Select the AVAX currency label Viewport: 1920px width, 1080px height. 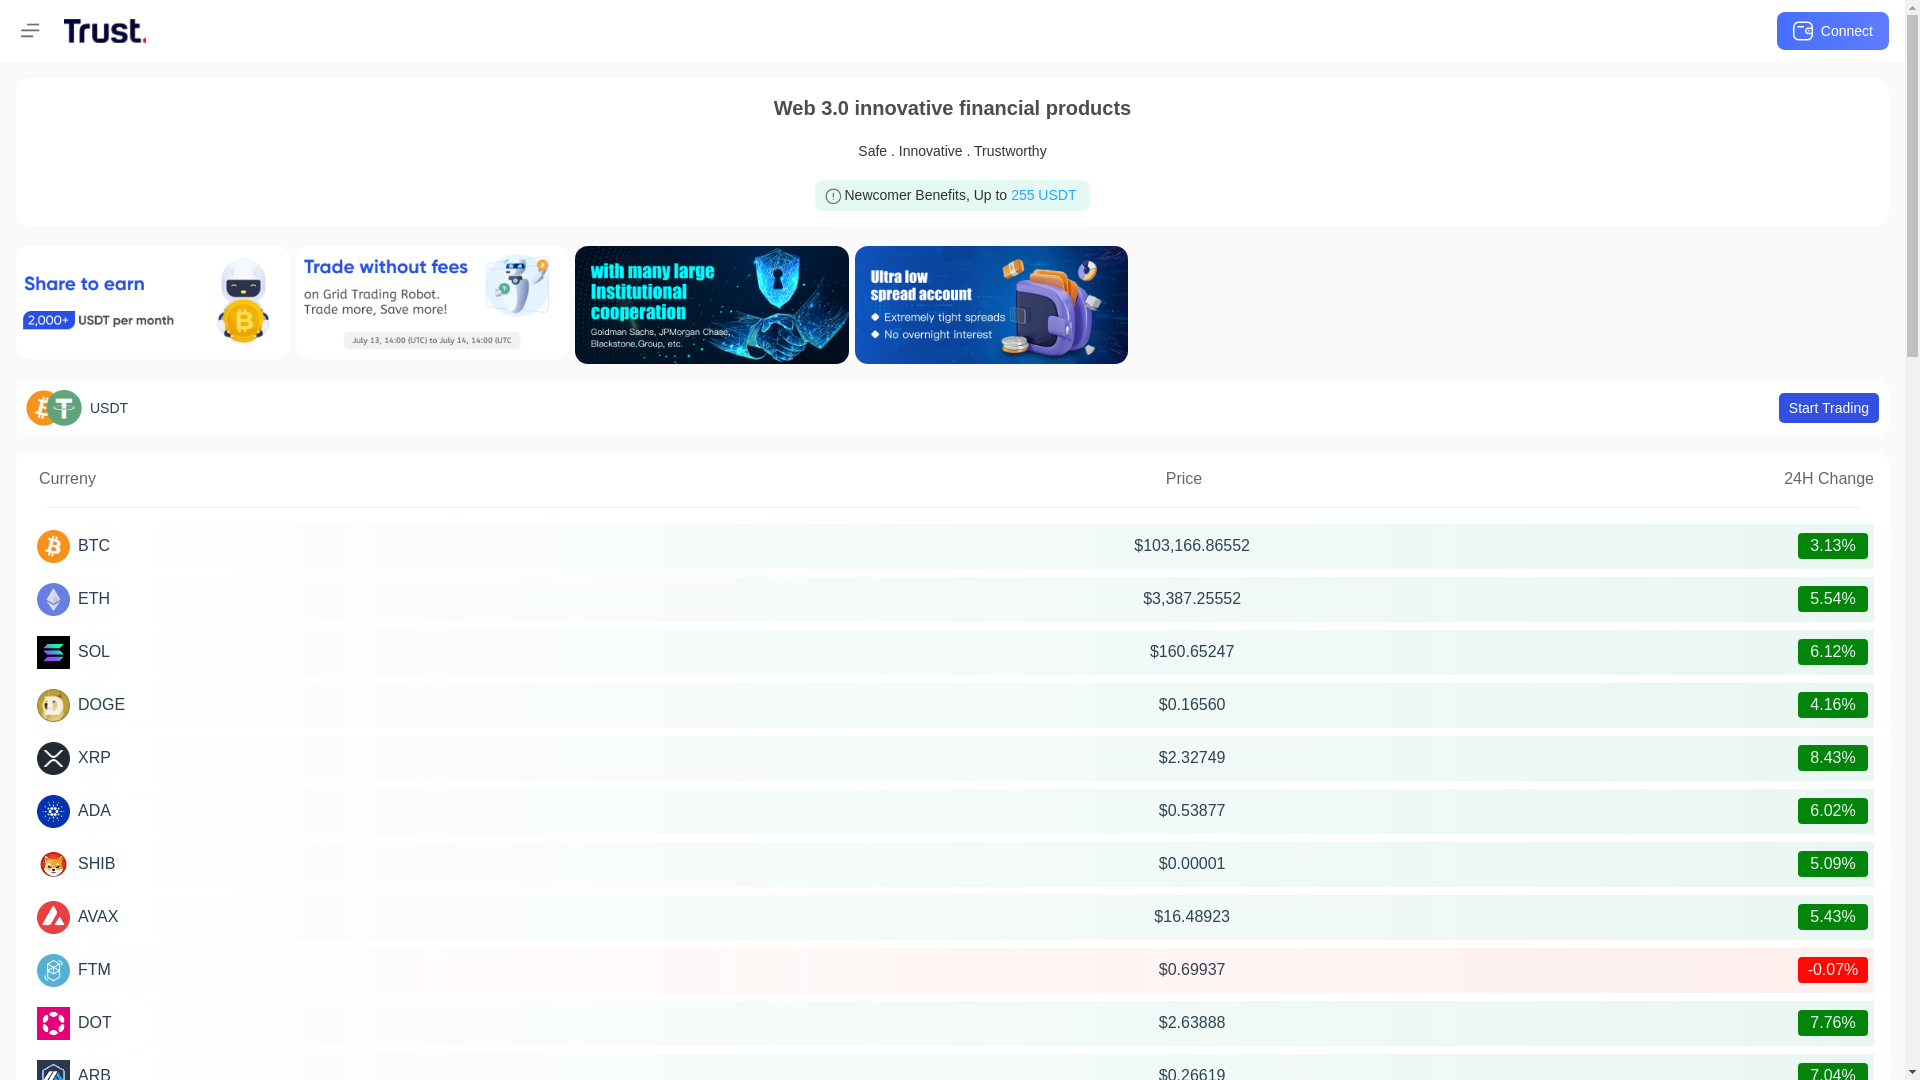[x=98, y=917]
